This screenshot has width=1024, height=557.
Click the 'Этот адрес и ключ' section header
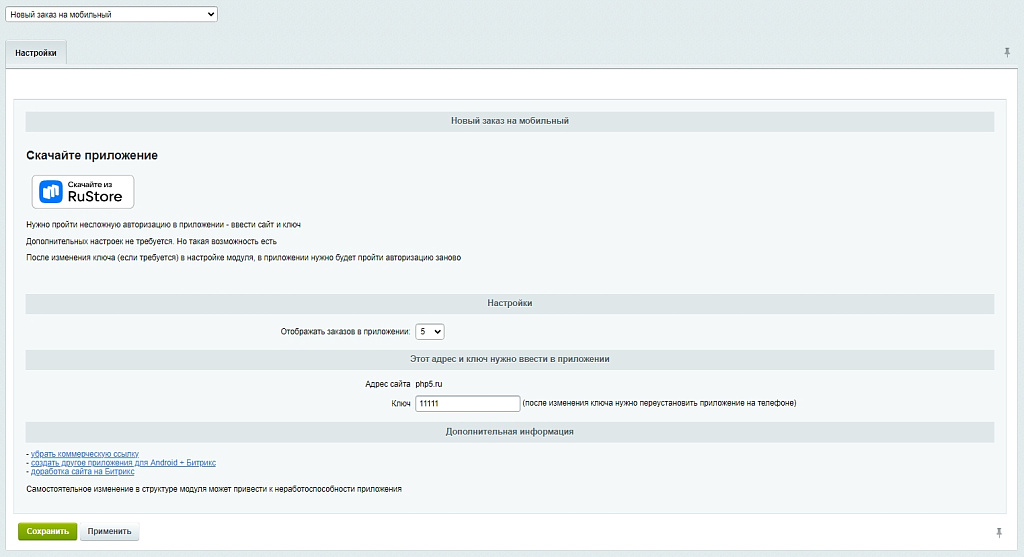click(x=510, y=359)
